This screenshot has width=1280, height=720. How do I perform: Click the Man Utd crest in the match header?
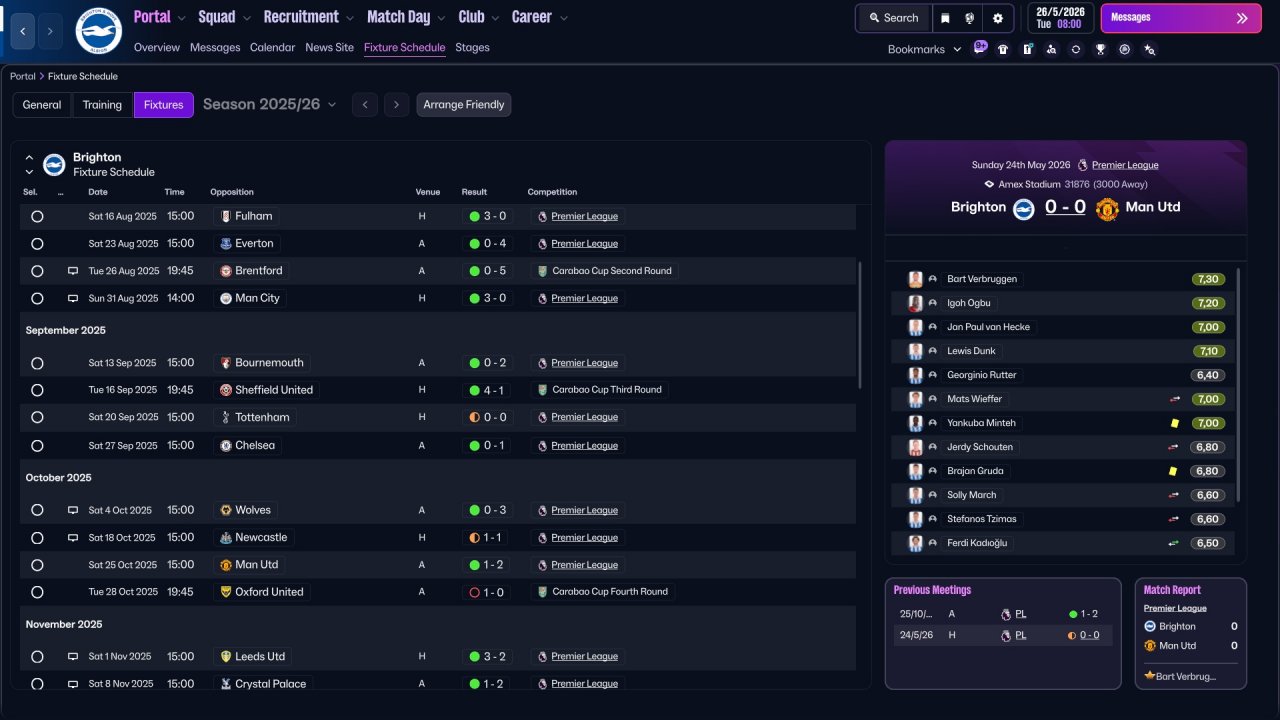pos(1106,208)
